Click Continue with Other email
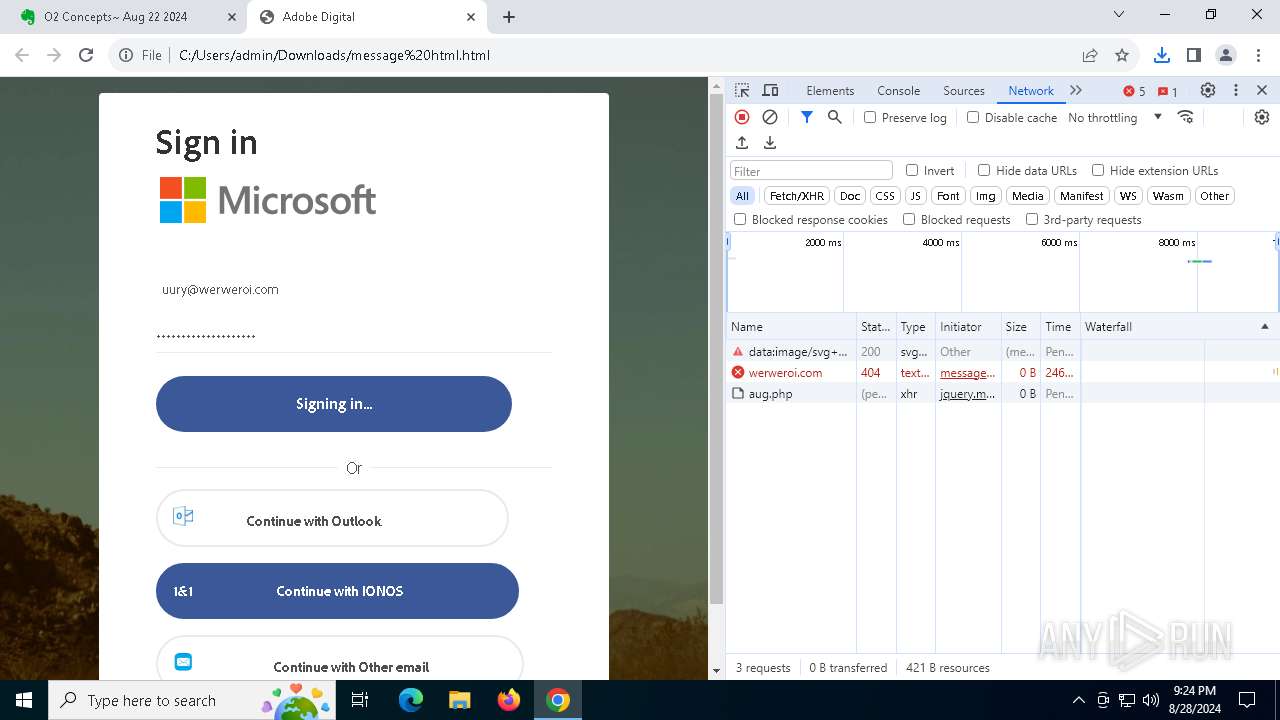Viewport: 1280px width, 720px height. (x=340, y=660)
